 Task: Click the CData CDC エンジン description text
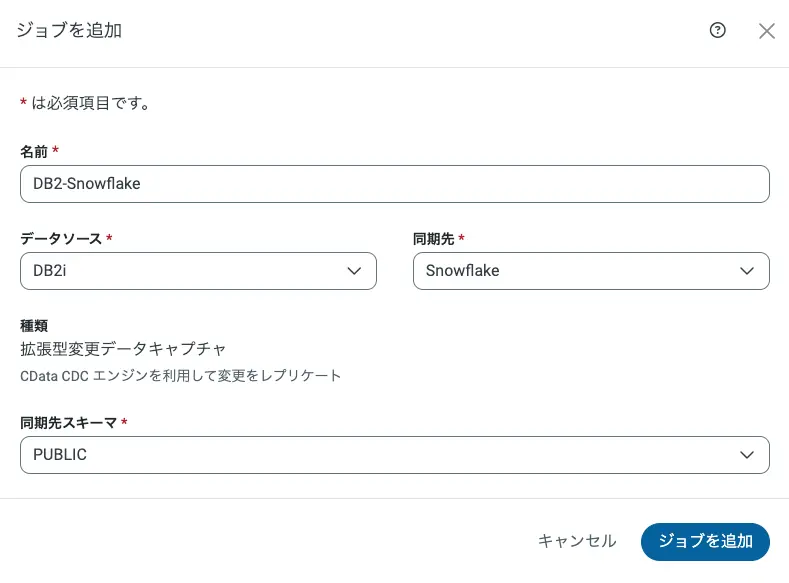click(181, 376)
